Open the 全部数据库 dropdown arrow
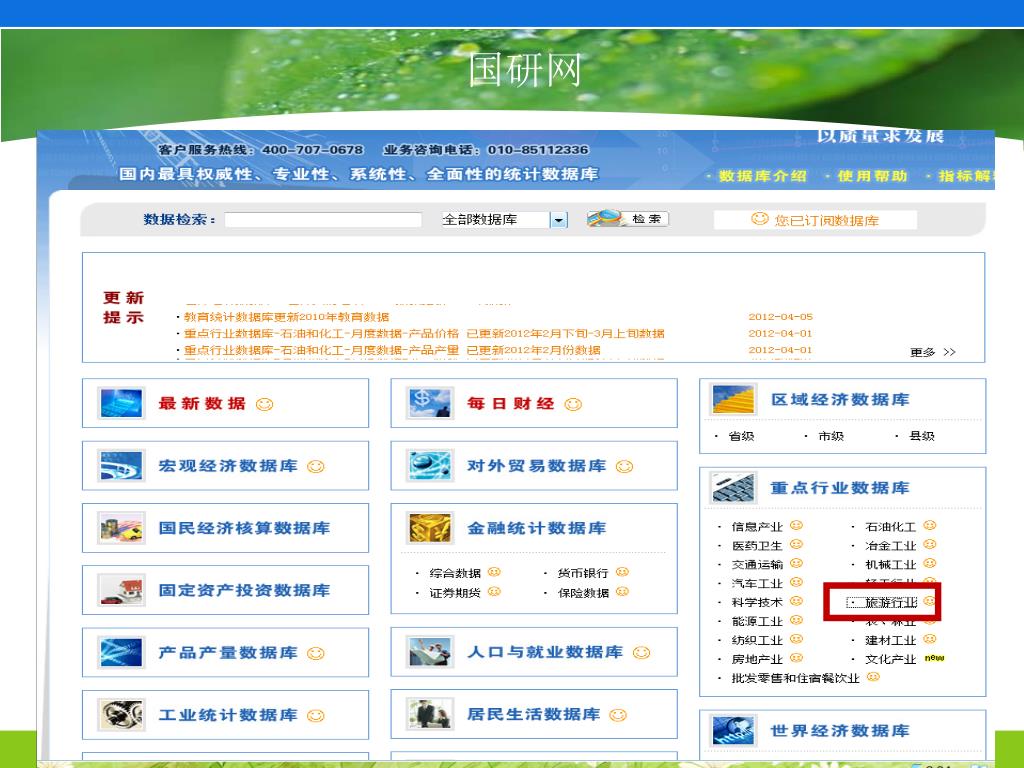This screenshot has width=1024, height=768. point(558,220)
